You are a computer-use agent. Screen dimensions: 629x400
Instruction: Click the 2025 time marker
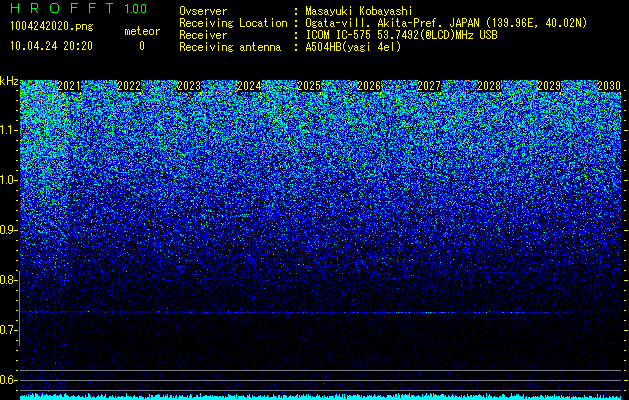click(x=309, y=86)
